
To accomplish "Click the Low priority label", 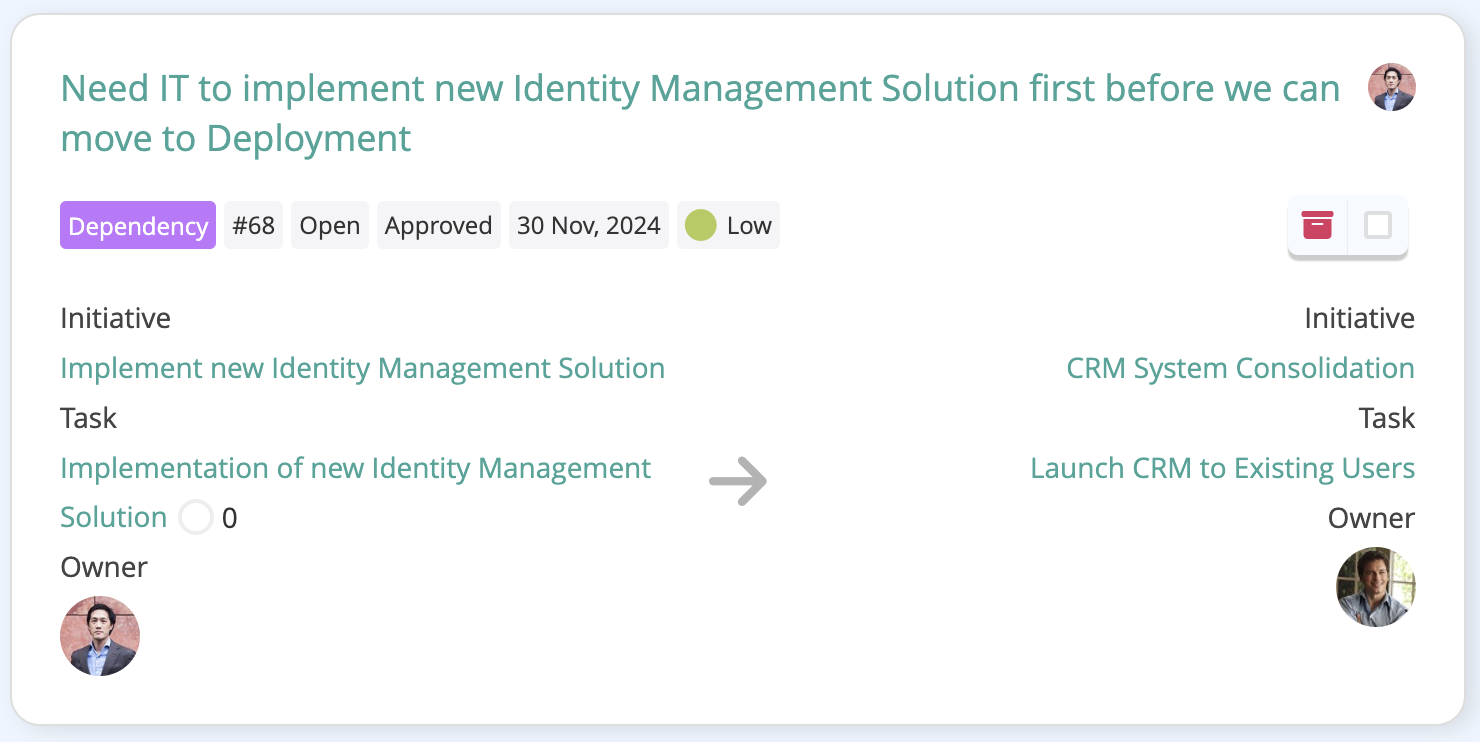I will (x=749, y=225).
